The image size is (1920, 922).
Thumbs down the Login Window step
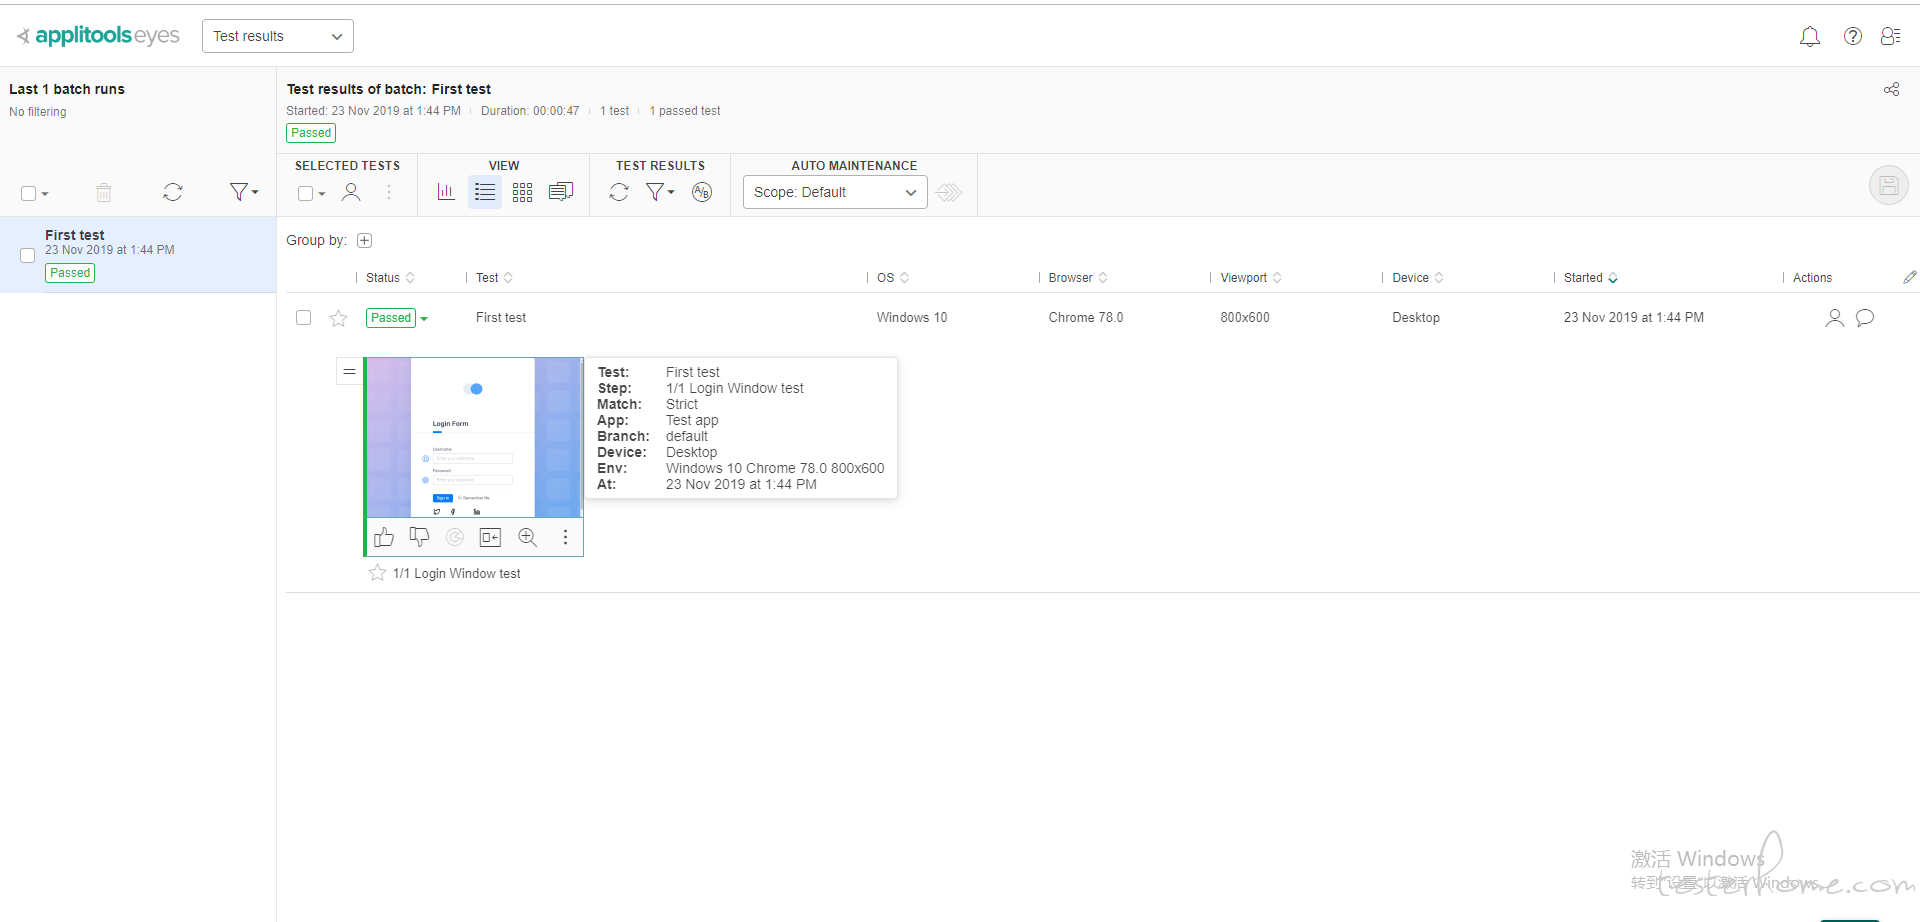419,537
